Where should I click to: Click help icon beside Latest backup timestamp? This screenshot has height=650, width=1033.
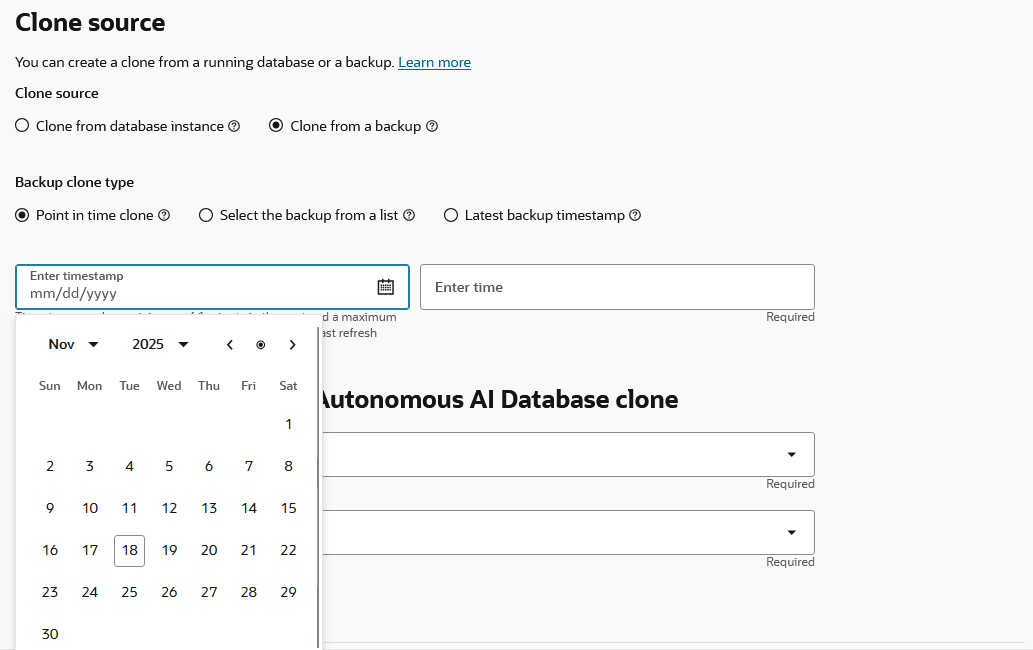pyautogui.click(x=635, y=215)
